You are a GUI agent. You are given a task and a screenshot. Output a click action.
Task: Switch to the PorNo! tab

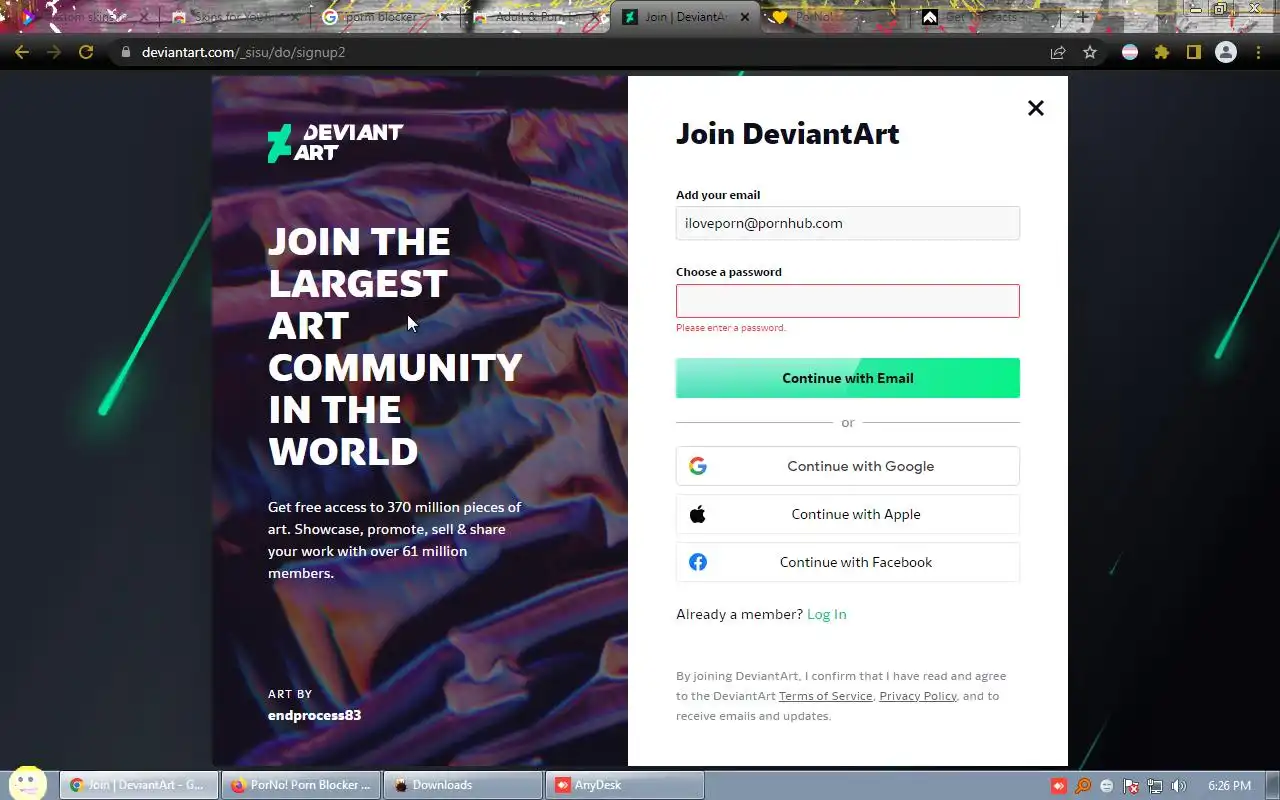coord(835,17)
